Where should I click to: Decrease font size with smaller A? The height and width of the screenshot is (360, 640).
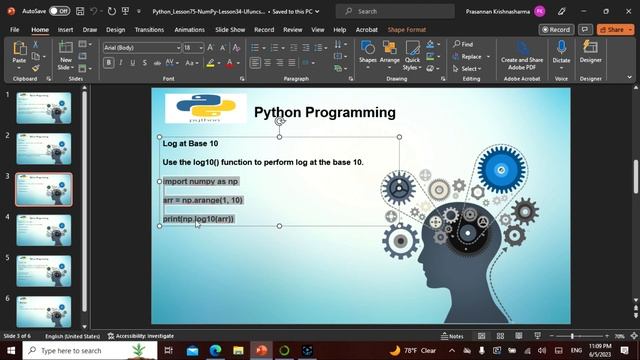pos(223,48)
